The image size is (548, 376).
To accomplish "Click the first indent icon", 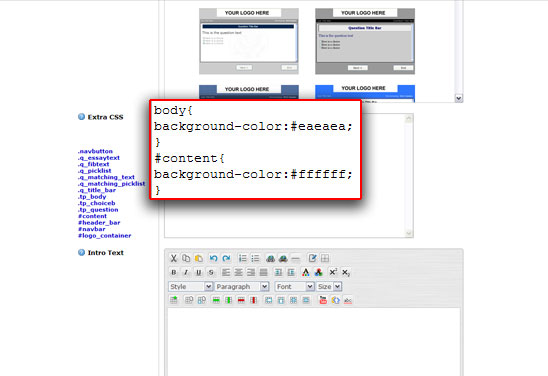I will coord(278,273).
